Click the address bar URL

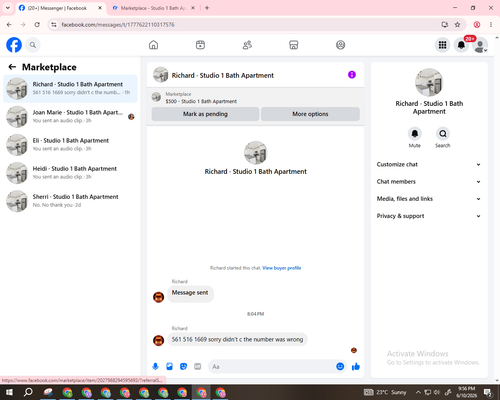[x=118, y=25]
